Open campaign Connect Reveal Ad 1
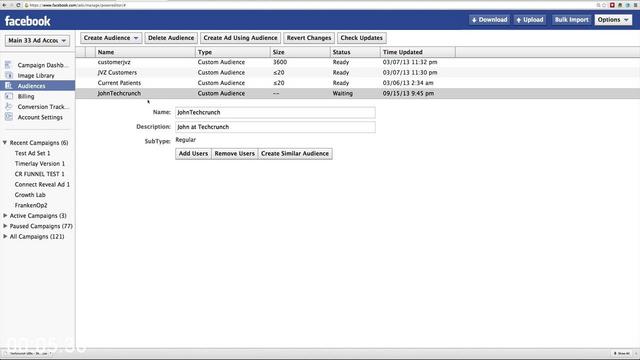Viewport: 640px width, 360px height. click(x=42, y=184)
